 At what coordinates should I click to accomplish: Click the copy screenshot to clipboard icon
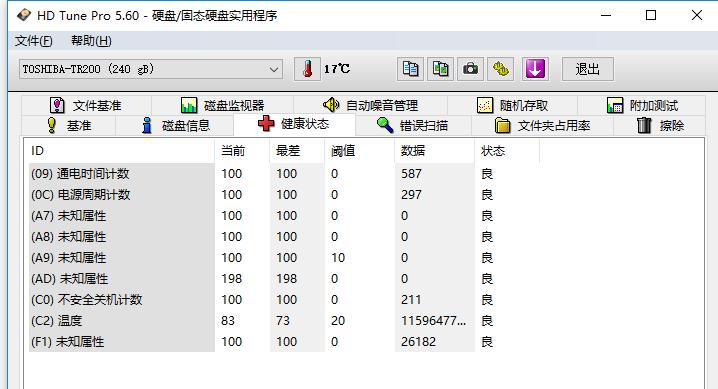441,69
